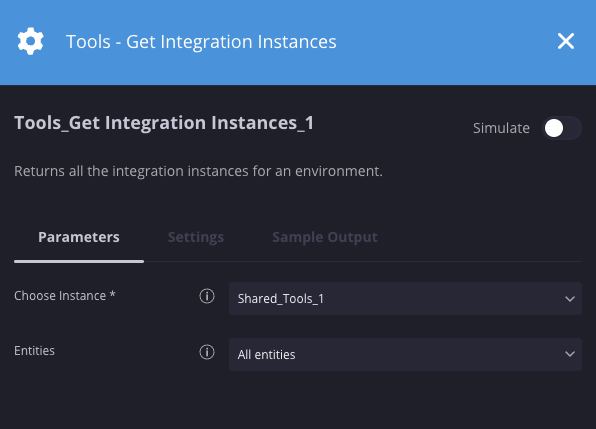596x429 pixels.
Task: Expand the Choose Instance chevron arrow
Action: [x=570, y=299]
